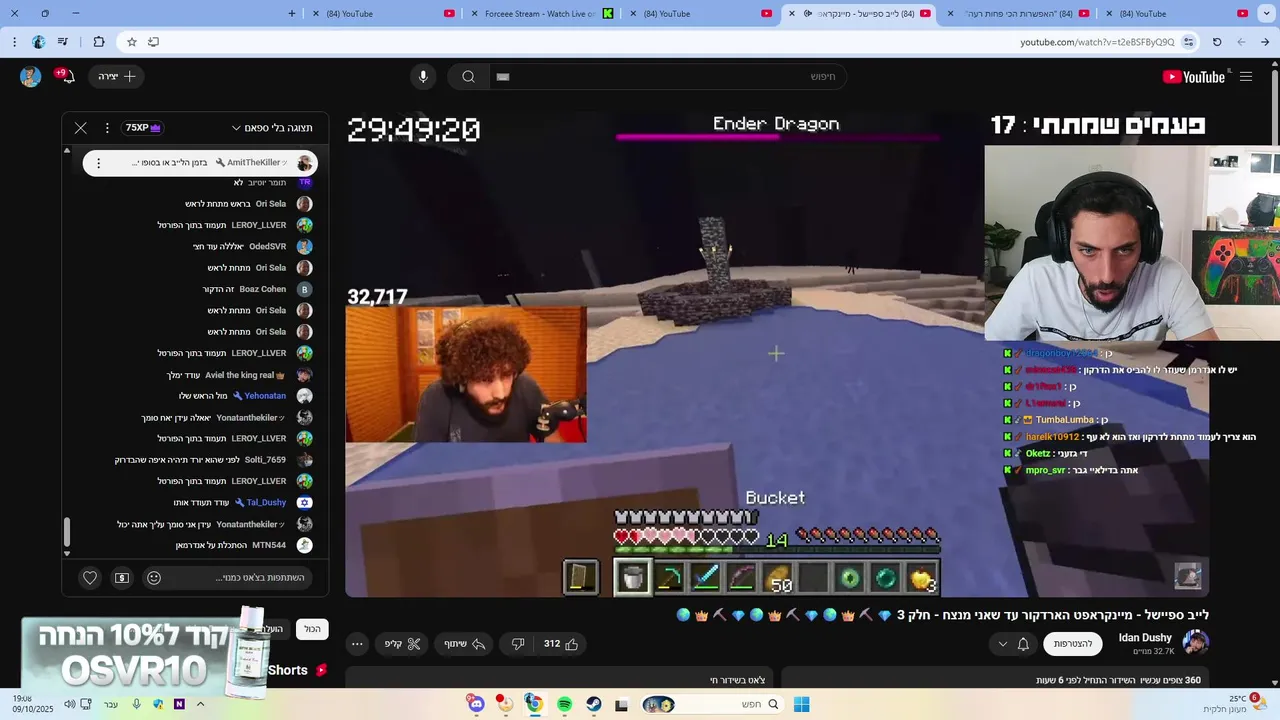Open Idan Dushy channel avatar
This screenshot has width=1280, height=720.
[1195, 643]
